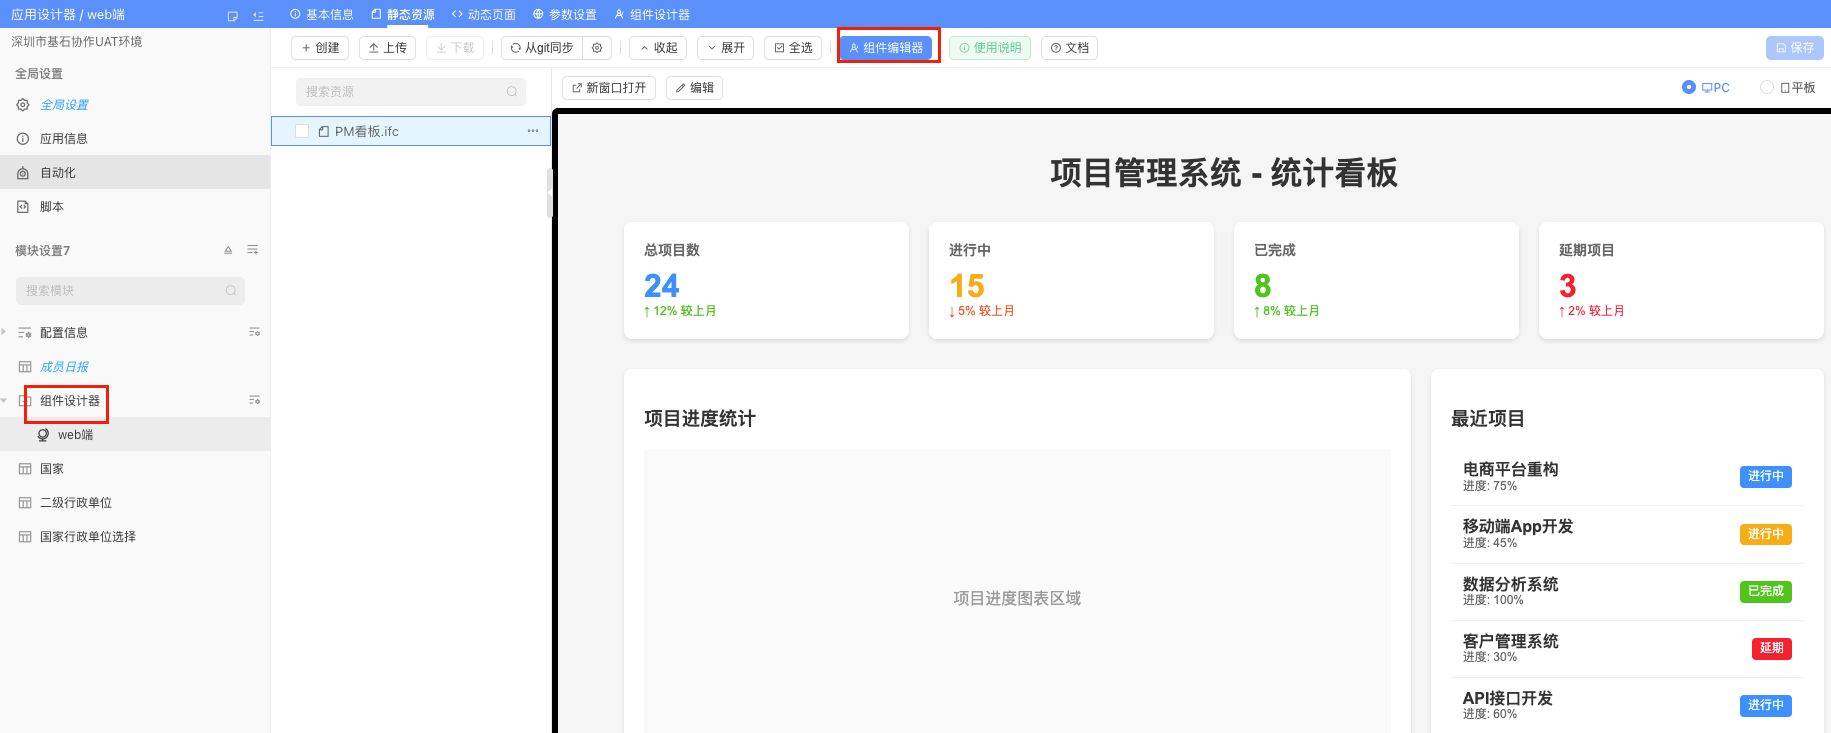The width and height of the screenshot is (1831, 733).
Task: Open 应用信息 in the sidebar
Action: (135, 139)
